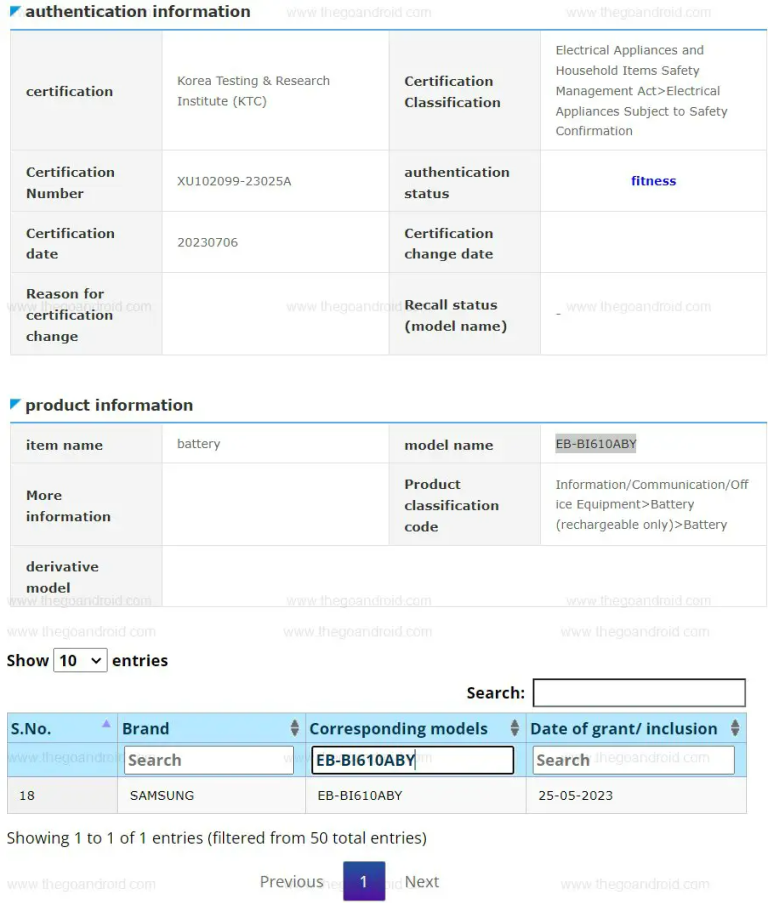The image size is (768, 903).
Task: Click the Date of grant/inclusion sort arrows
Action: coord(735,728)
